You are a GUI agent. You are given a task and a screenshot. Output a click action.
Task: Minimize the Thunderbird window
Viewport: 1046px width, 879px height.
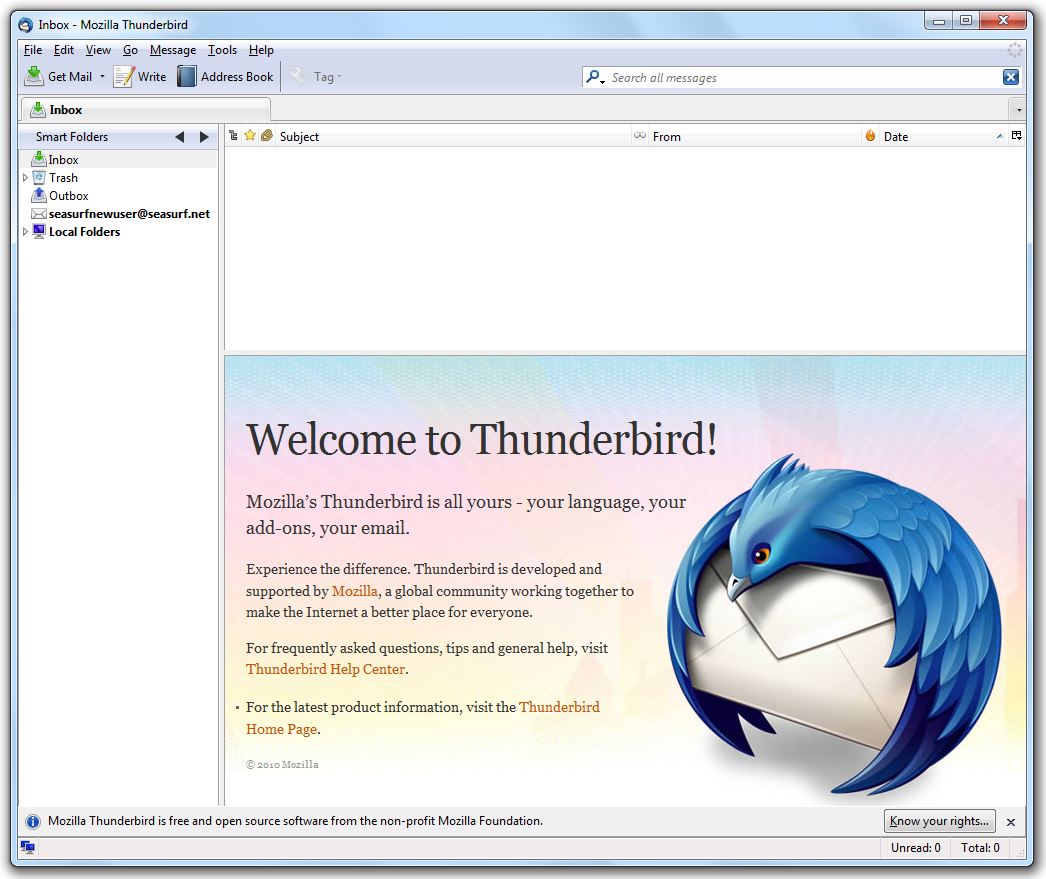939,21
